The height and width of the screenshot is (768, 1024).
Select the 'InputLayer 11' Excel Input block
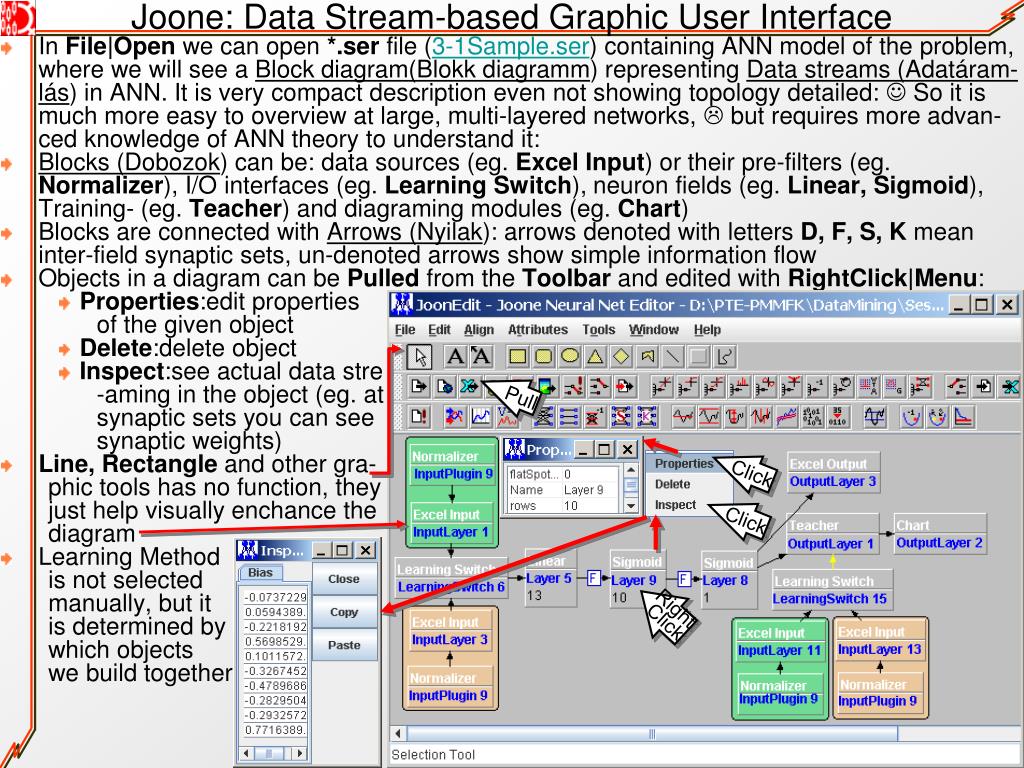[779, 642]
